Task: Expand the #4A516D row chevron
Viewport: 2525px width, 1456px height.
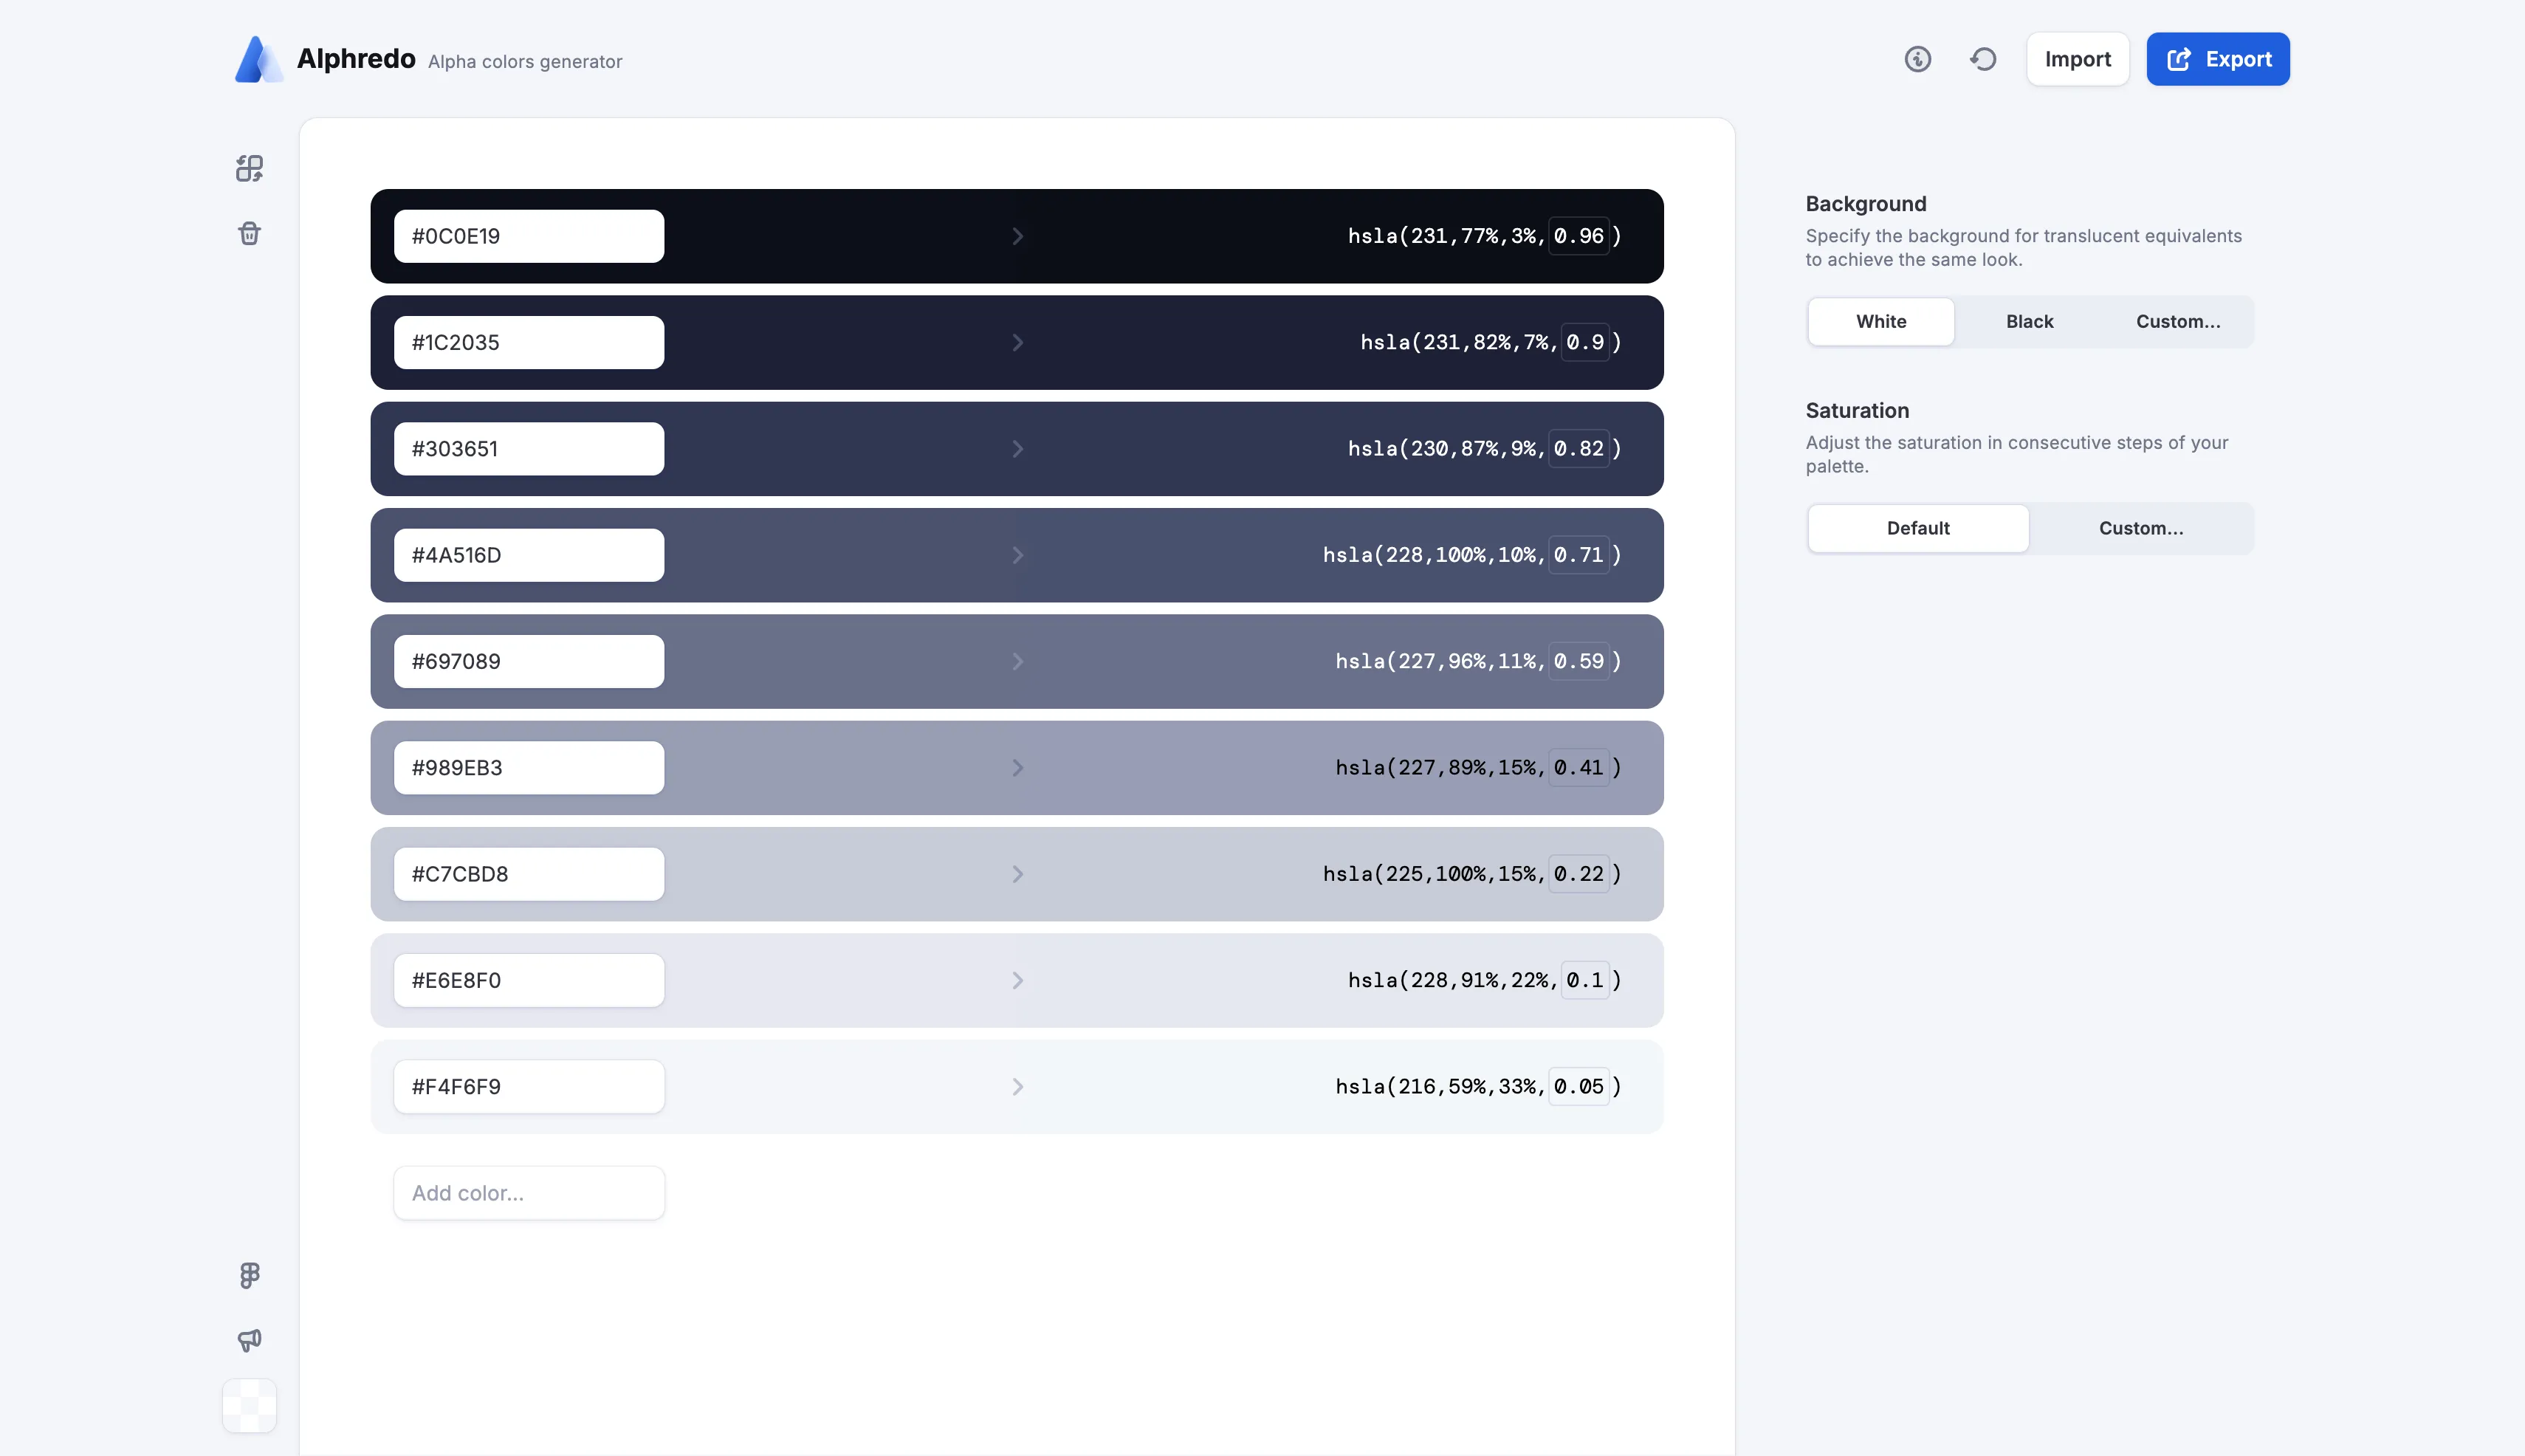Action: click(1017, 555)
